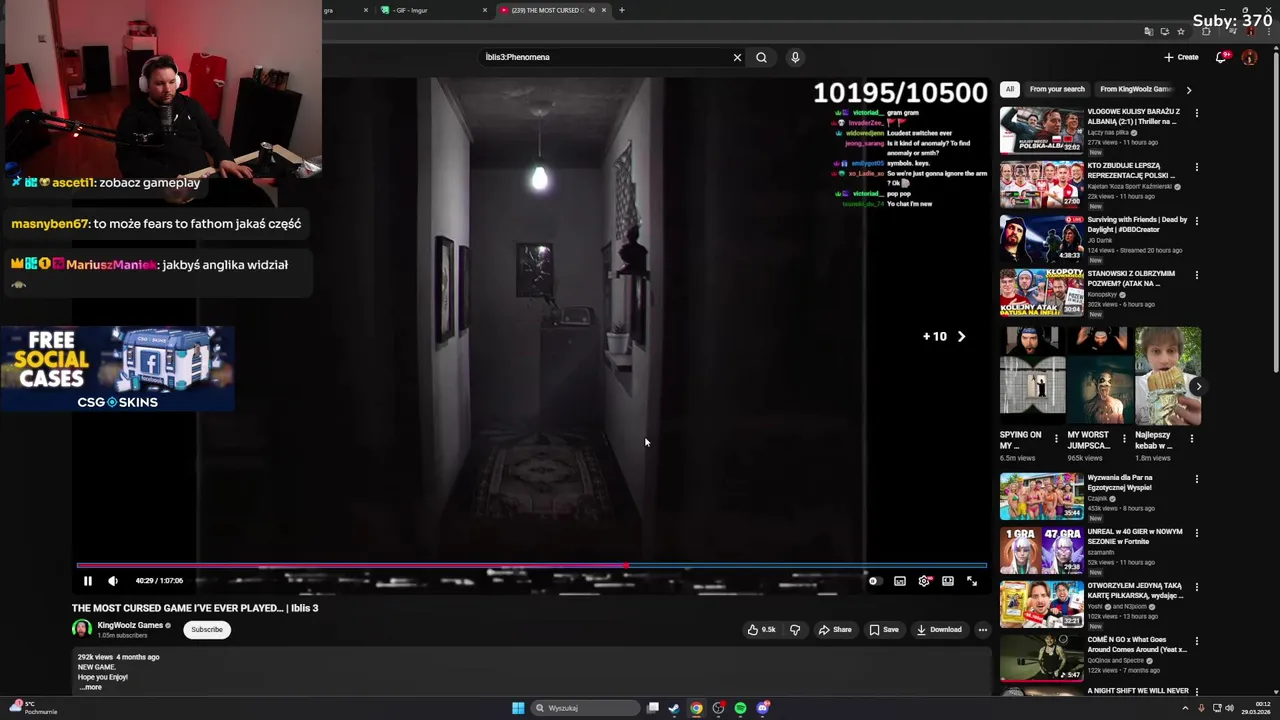Dislike the video
The height and width of the screenshot is (720, 1280).
795,630
